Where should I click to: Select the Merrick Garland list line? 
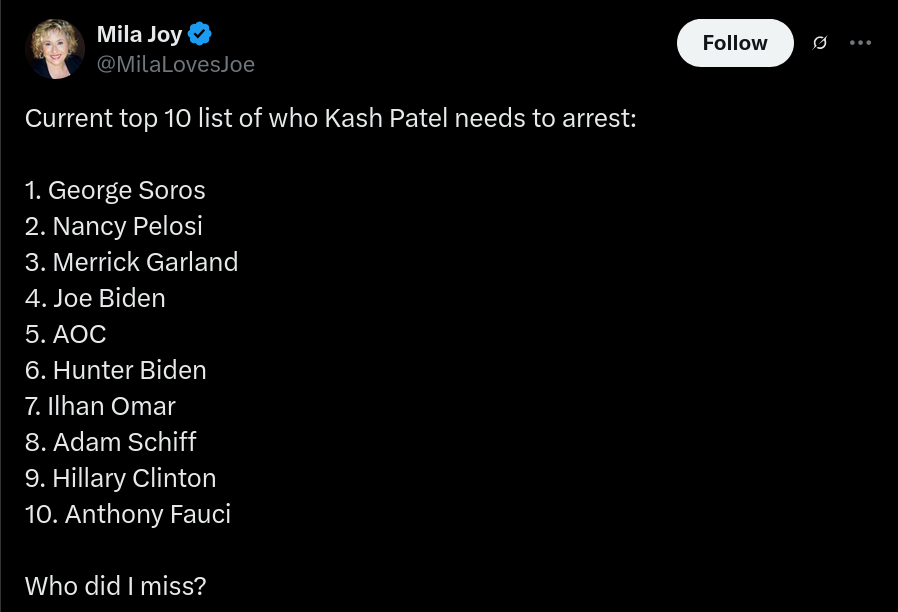(x=132, y=262)
